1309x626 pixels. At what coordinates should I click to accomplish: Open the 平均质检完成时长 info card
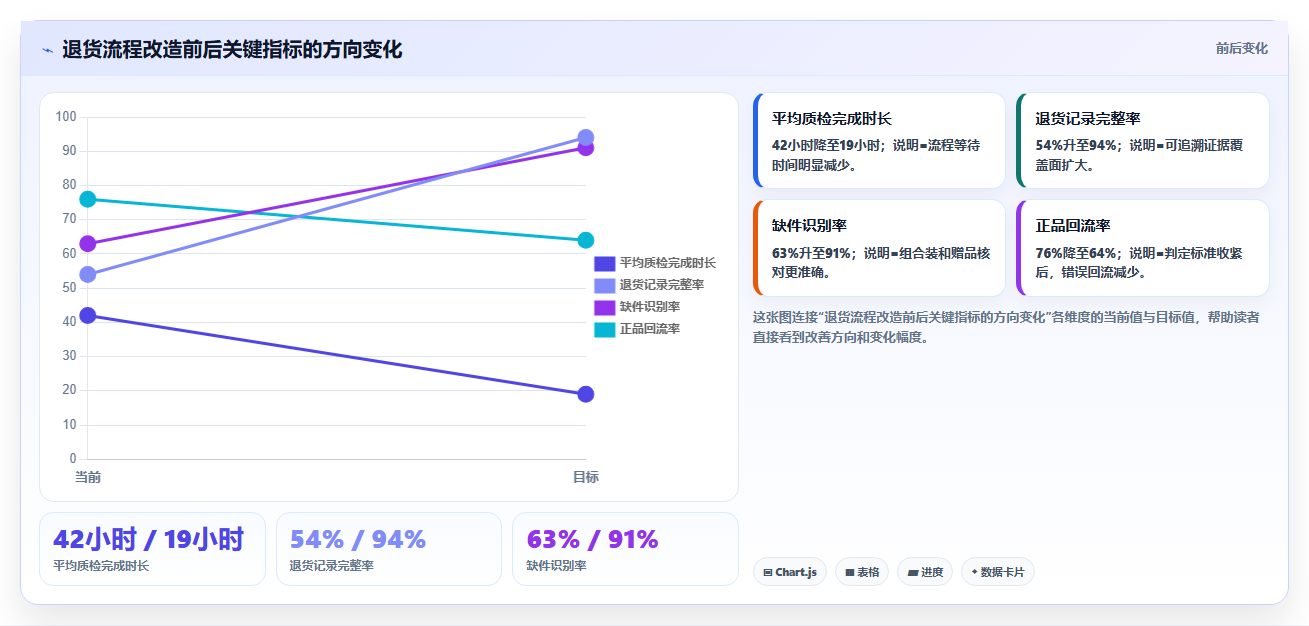(x=879, y=141)
